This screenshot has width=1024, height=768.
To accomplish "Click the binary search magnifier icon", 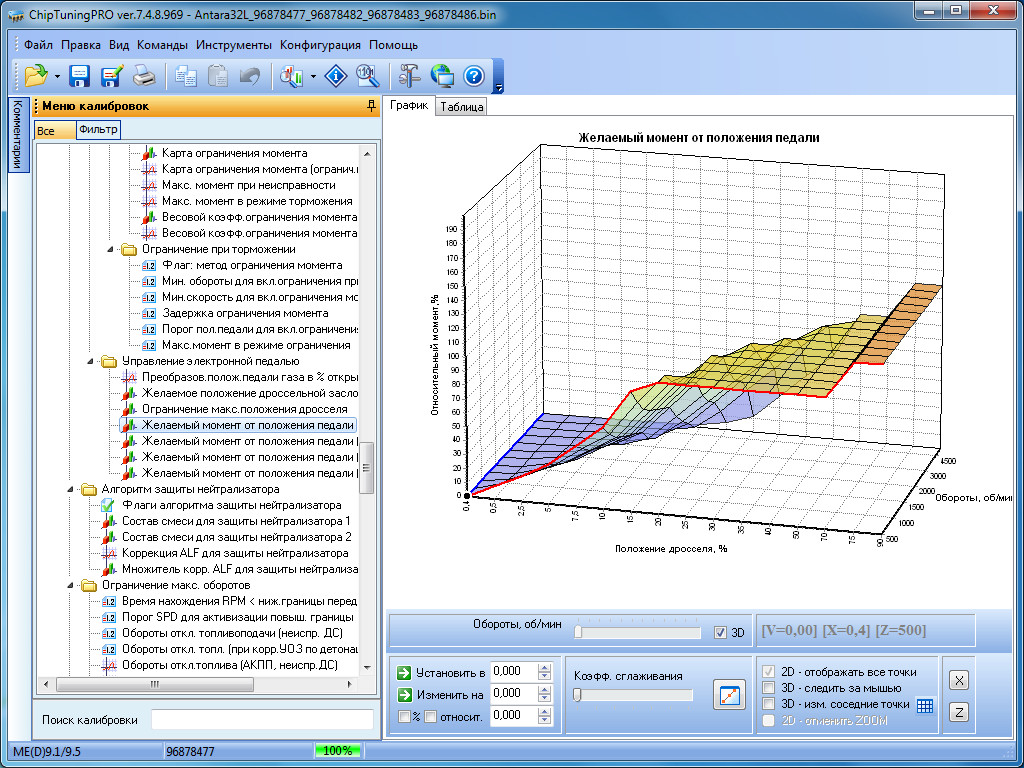I will coord(366,75).
